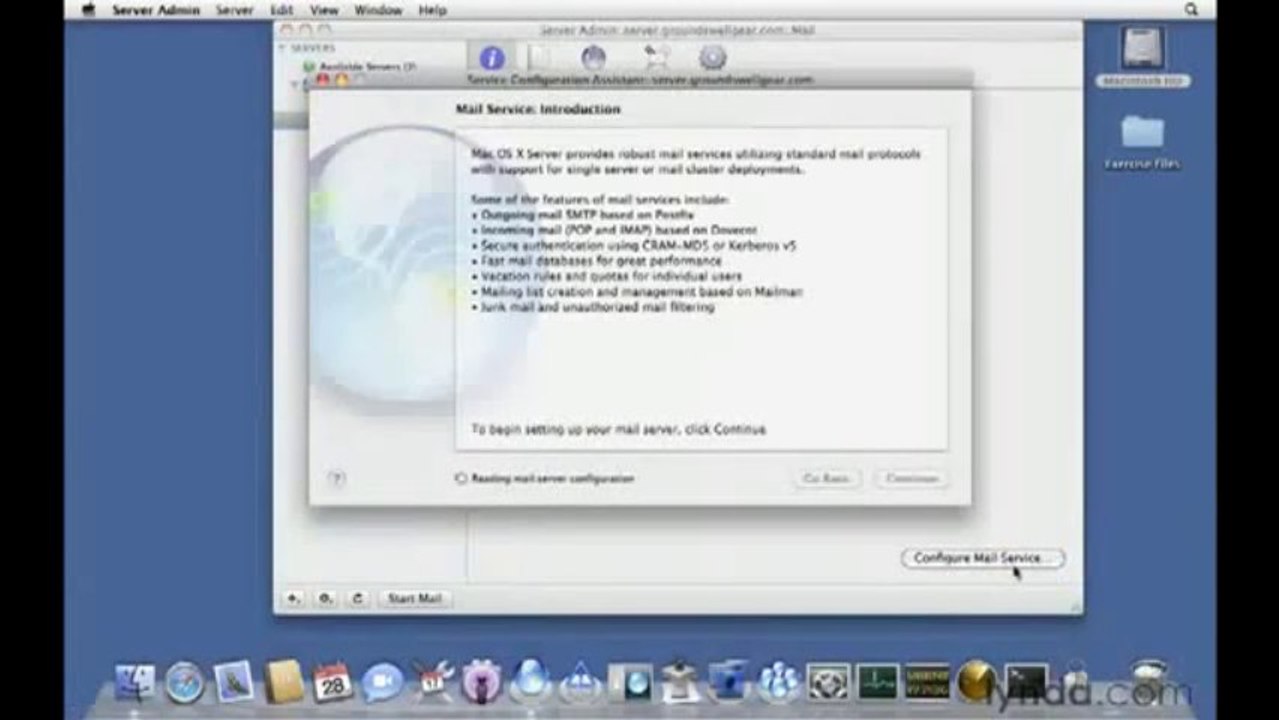Open the Edit menu
Viewport: 1279px width, 720px height.
[282, 10]
